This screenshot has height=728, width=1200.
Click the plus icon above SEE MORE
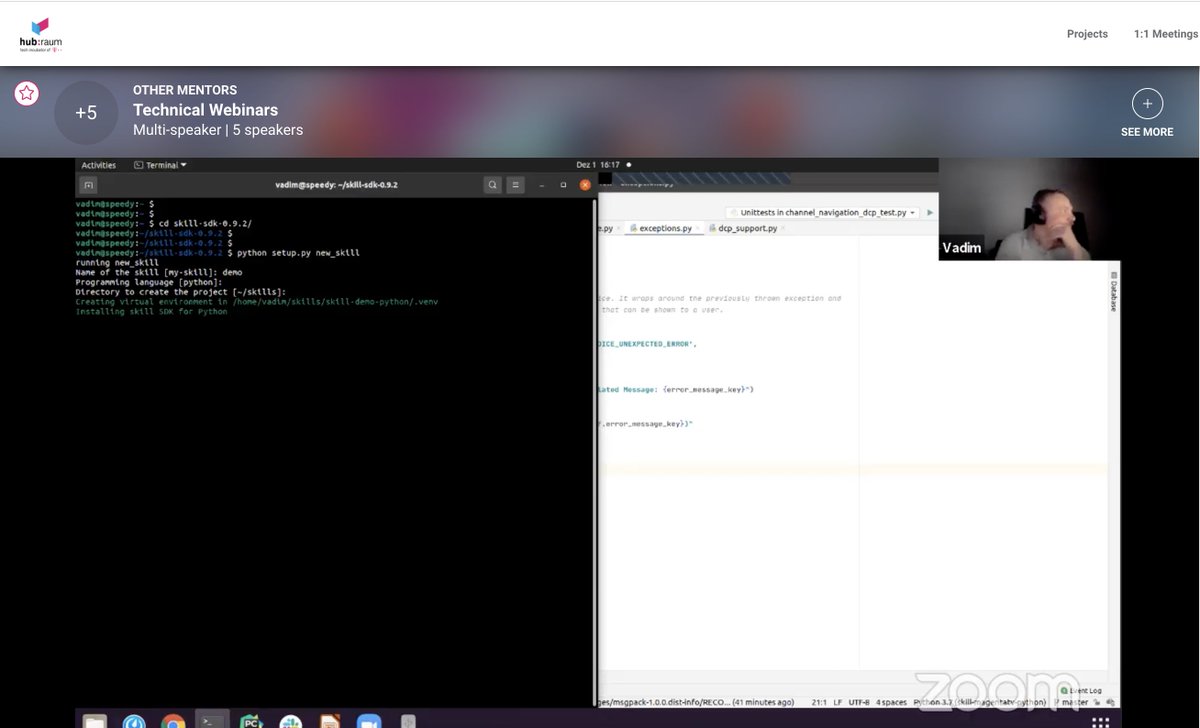pos(1147,103)
